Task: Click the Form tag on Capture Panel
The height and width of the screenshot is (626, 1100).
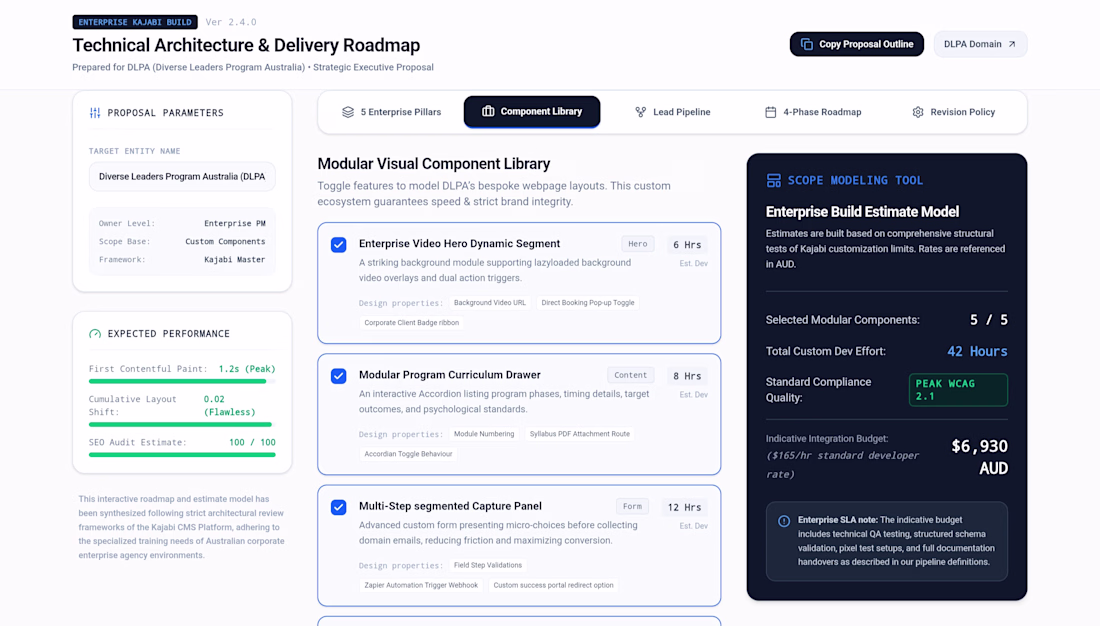Action: pyautogui.click(x=632, y=506)
